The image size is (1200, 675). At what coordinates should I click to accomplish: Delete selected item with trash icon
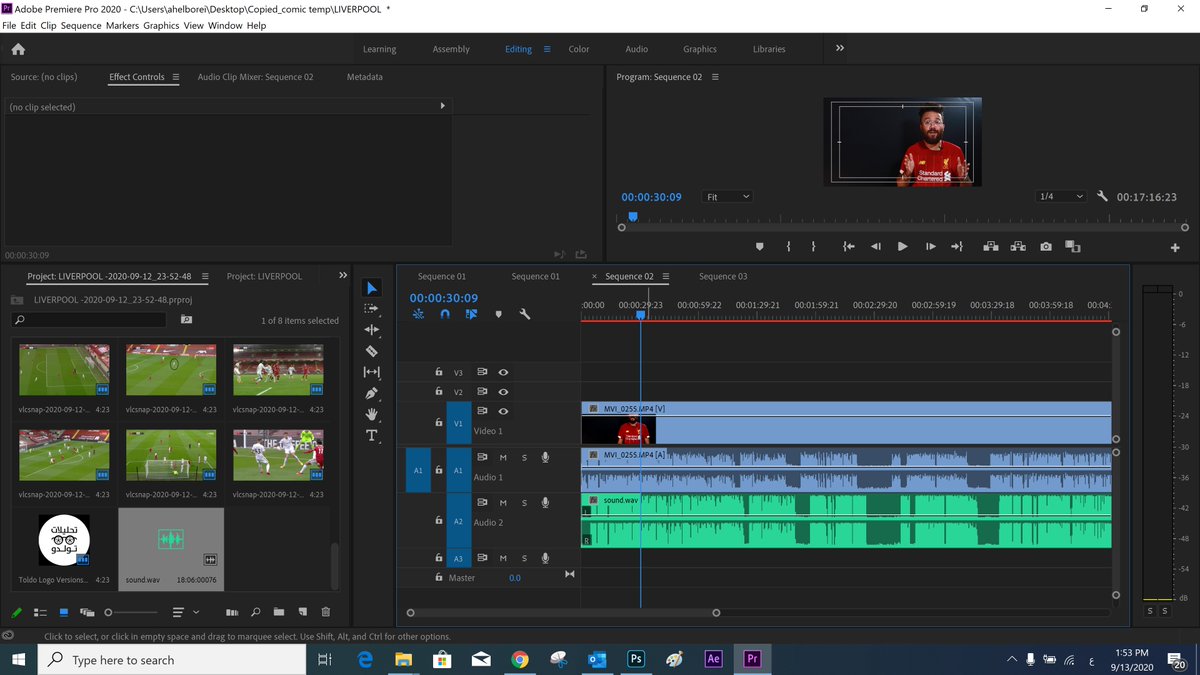(x=326, y=612)
